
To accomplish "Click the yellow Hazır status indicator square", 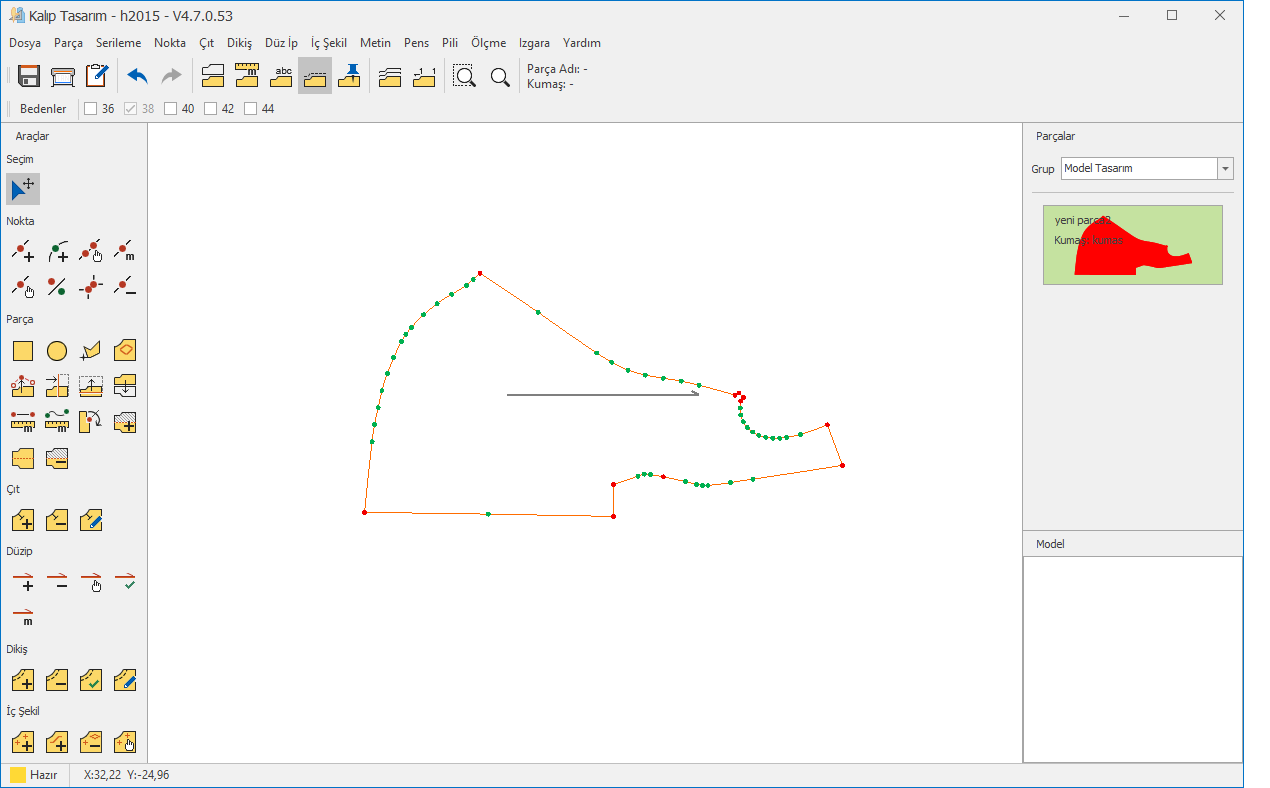I will (x=18, y=775).
